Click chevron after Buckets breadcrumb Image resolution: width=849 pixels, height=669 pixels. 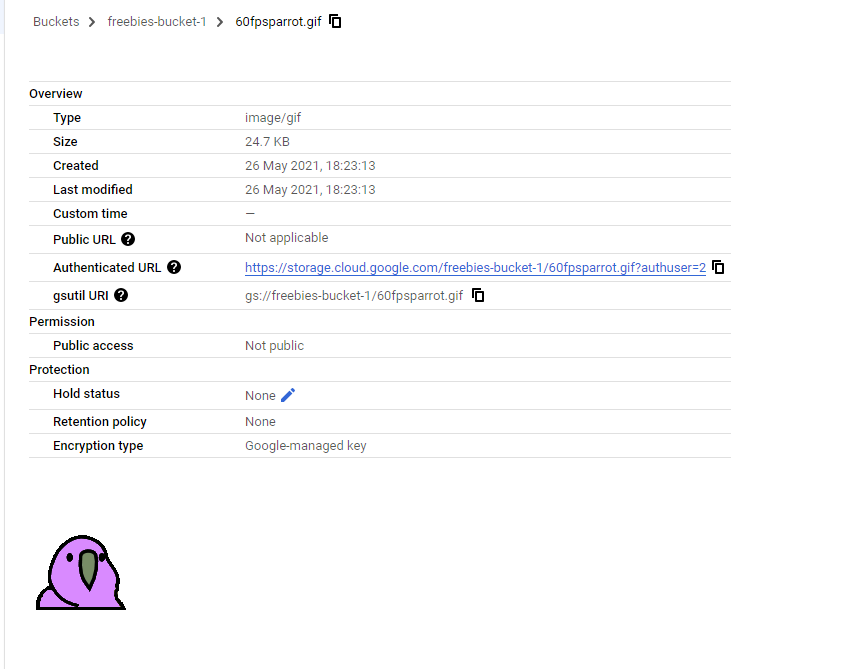(x=93, y=22)
